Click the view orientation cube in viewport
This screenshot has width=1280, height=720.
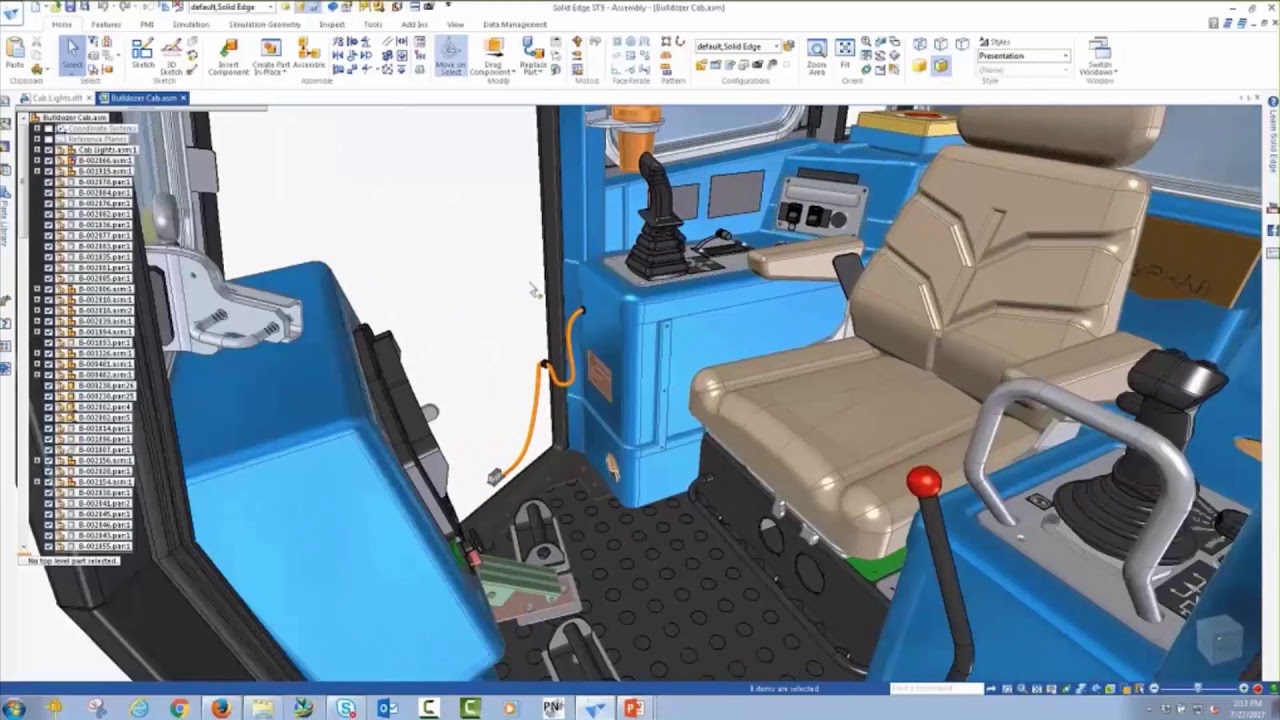pos(1219,641)
